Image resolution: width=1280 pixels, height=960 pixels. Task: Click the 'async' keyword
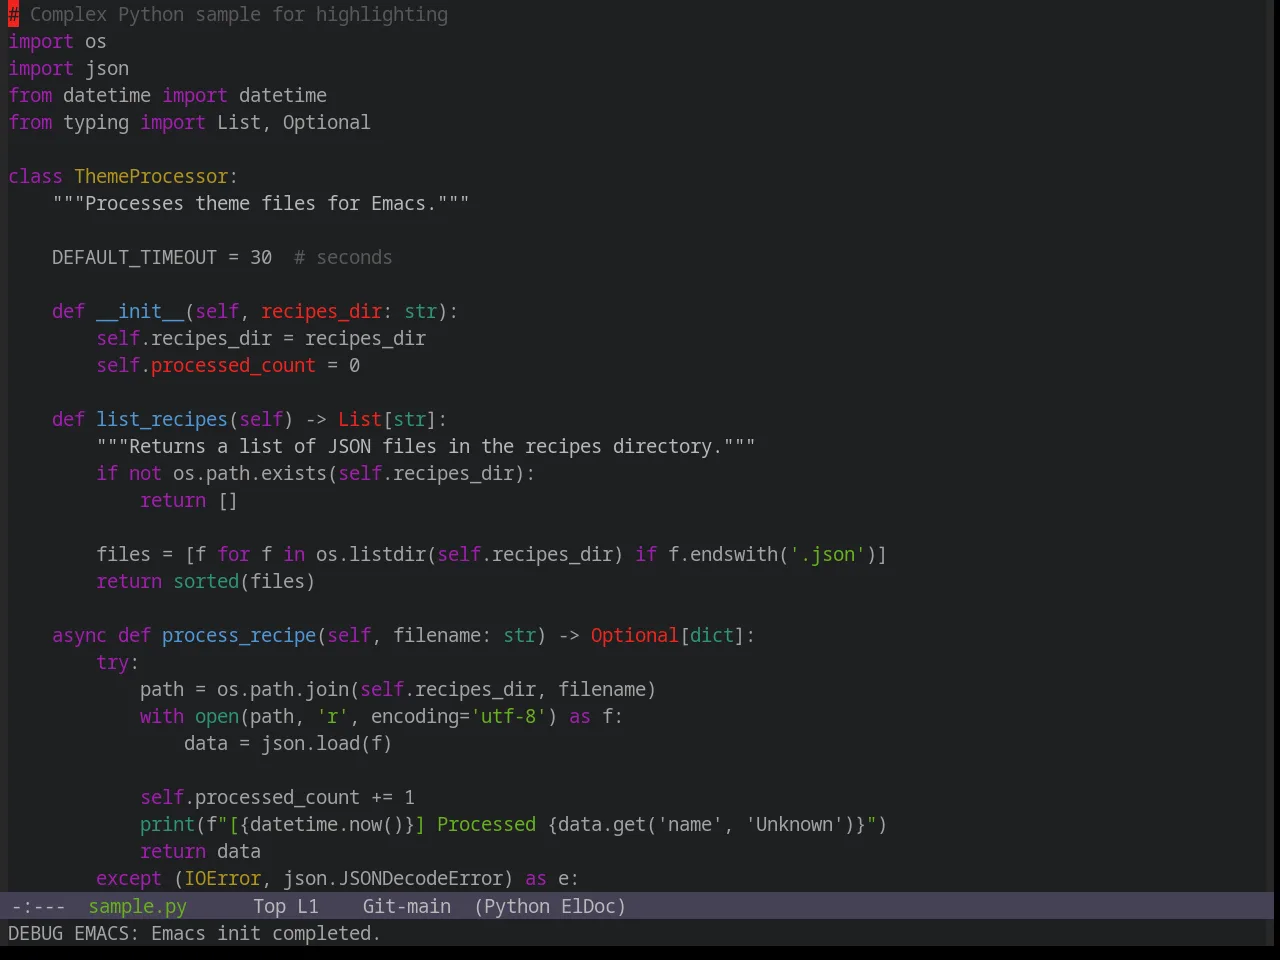click(x=79, y=635)
